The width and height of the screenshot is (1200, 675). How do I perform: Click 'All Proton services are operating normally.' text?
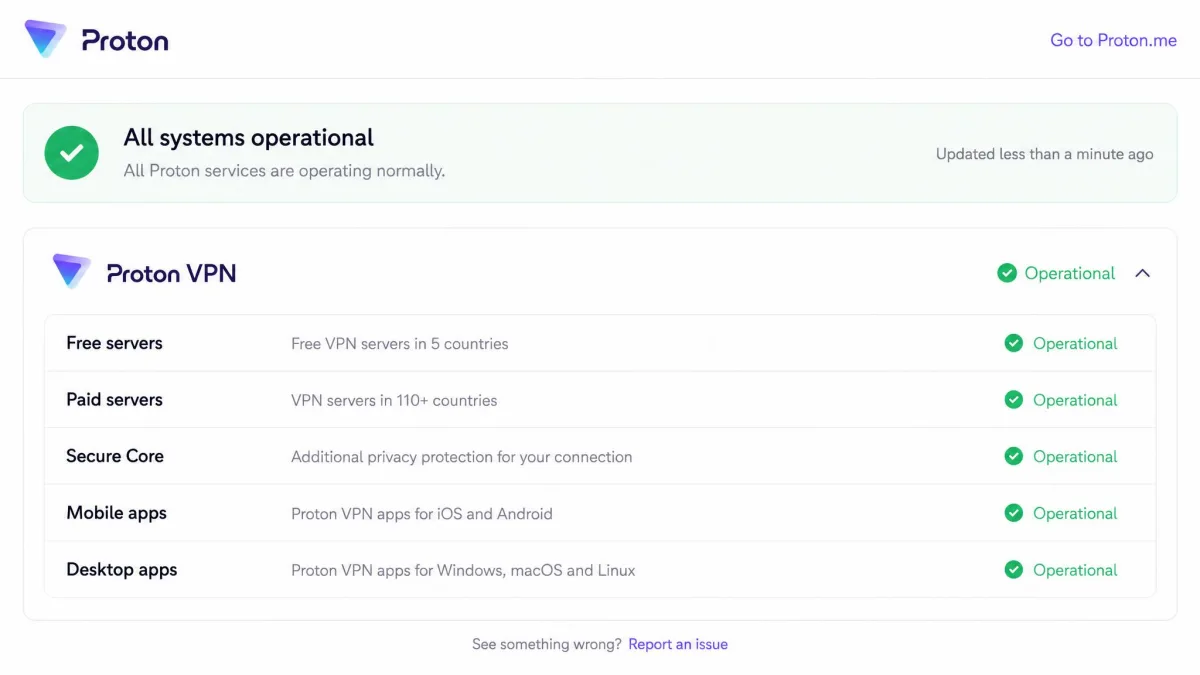tap(284, 171)
